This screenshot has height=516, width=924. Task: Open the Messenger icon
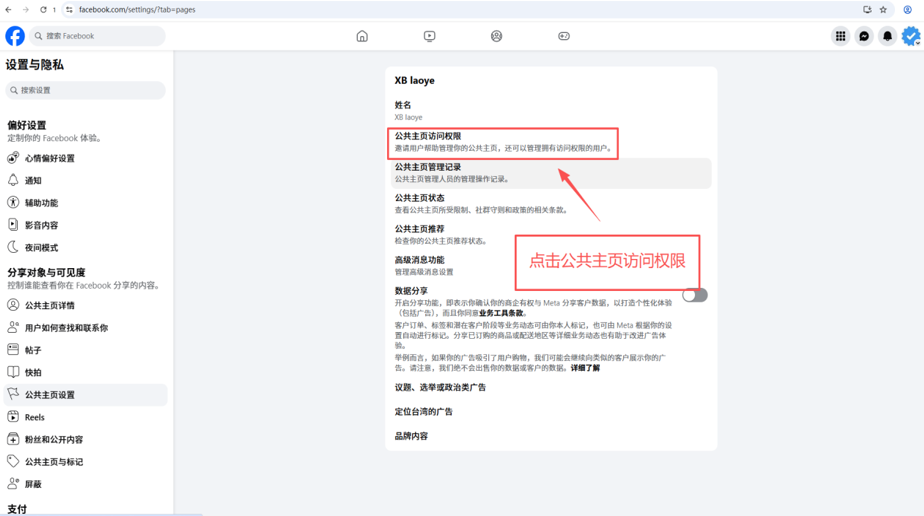tap(864, 36)
